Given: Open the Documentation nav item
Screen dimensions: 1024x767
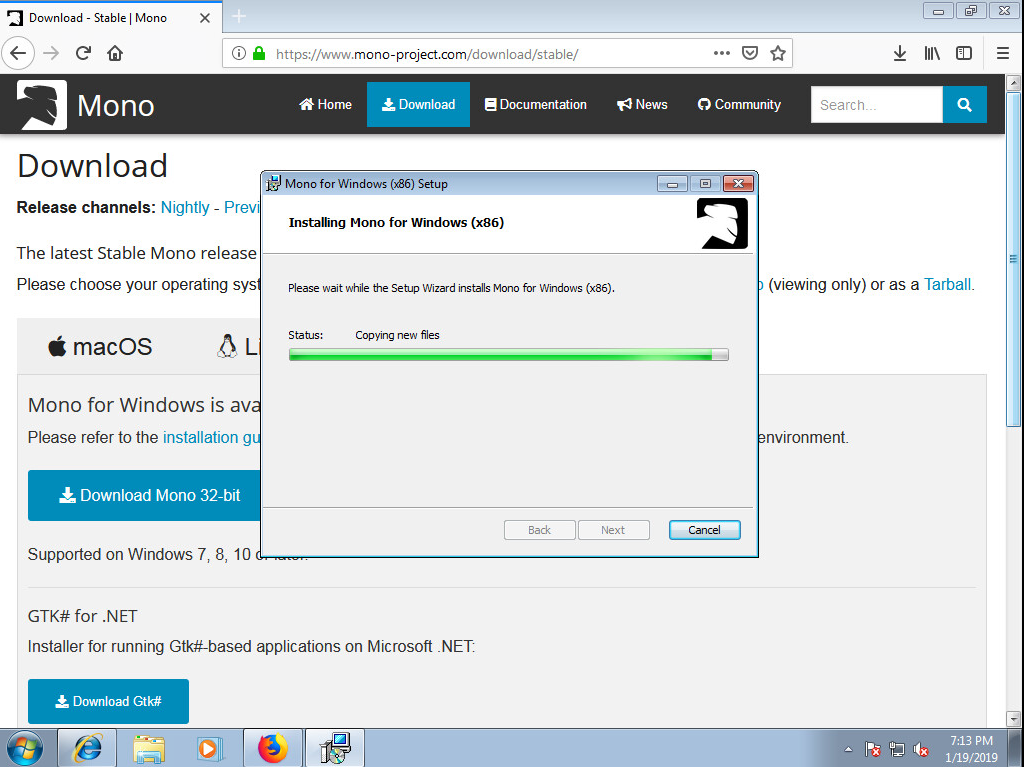Looking at the screenshot, I should (536, 105).
